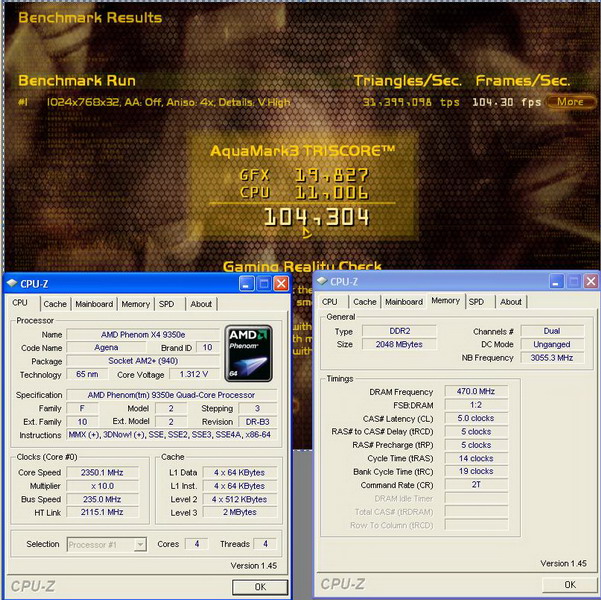The width and height of the screenshot is (601, 600).
Task: Click the DRAM Frequency value 470.0 MHz
Action: 476,391
